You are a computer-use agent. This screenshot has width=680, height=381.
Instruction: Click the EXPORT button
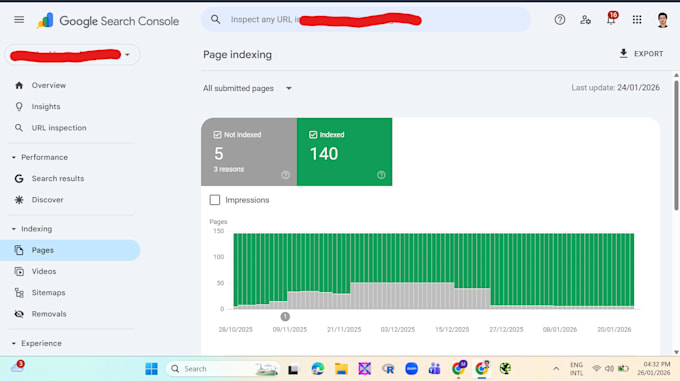point(641,54)
